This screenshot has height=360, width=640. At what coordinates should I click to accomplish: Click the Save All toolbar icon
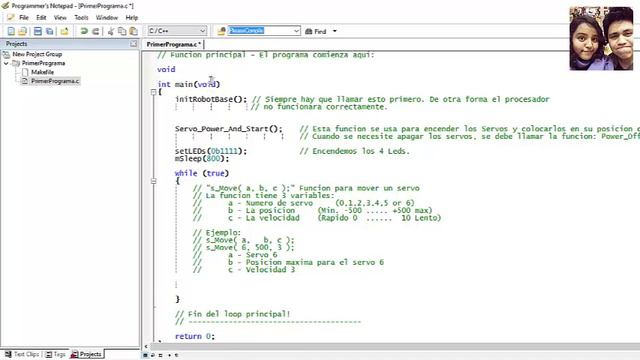click(50, 31)
